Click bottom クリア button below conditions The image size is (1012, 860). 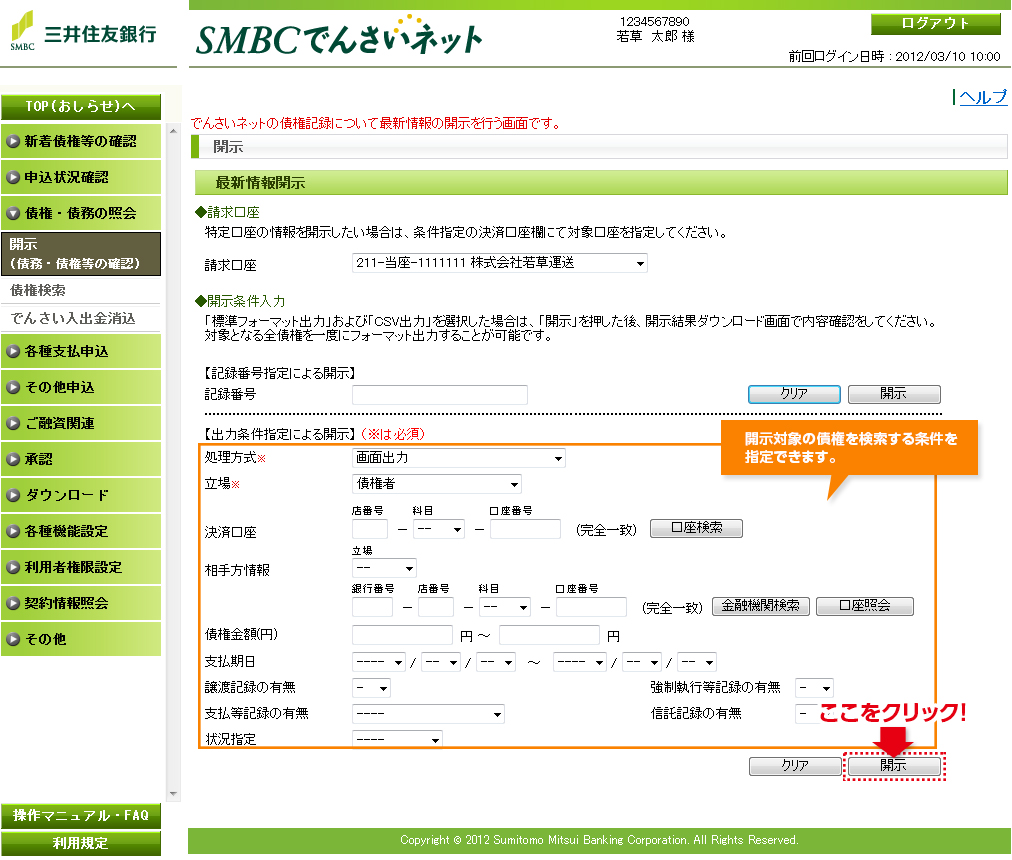(x=795, y=766)
